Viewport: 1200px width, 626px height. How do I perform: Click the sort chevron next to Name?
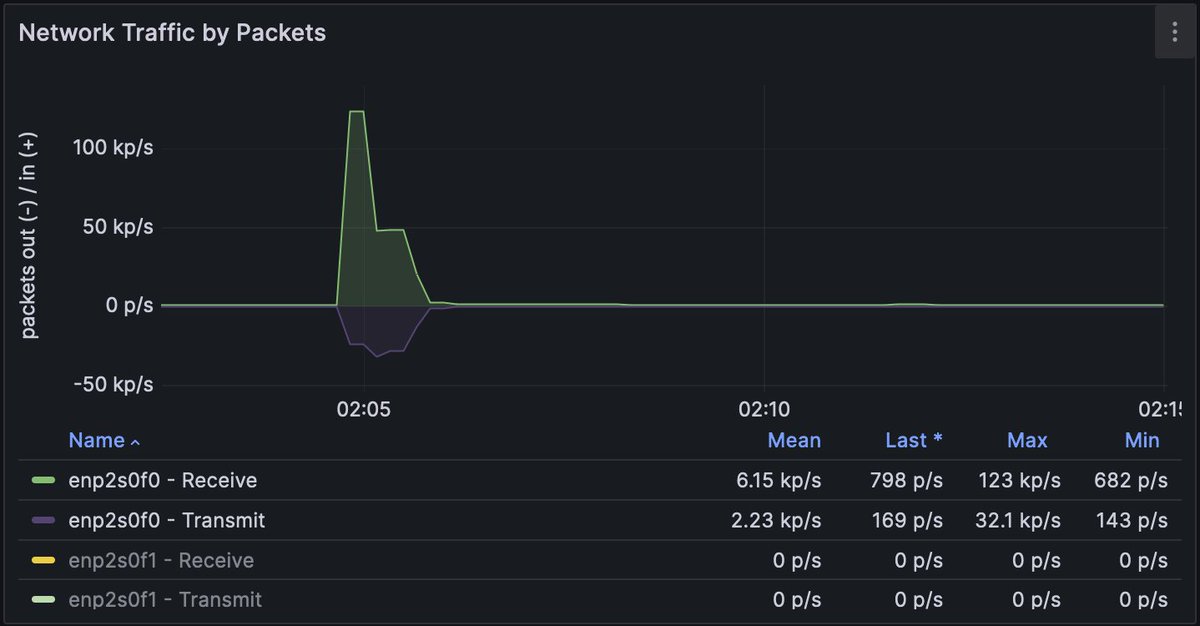tap(134, 441)
